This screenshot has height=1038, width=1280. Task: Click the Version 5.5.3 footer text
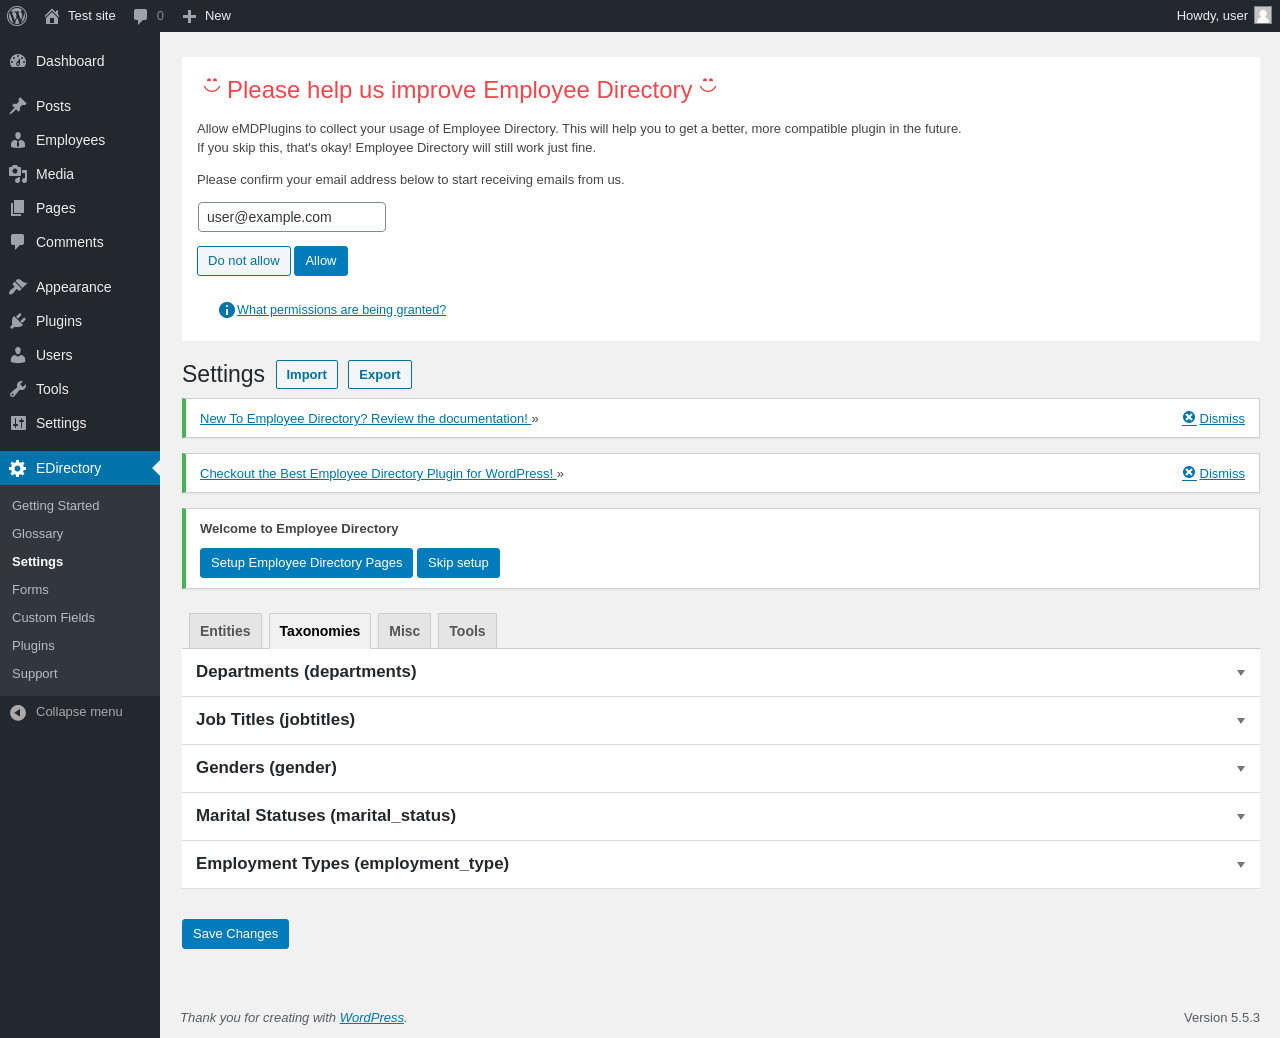coord(1222,1018)
